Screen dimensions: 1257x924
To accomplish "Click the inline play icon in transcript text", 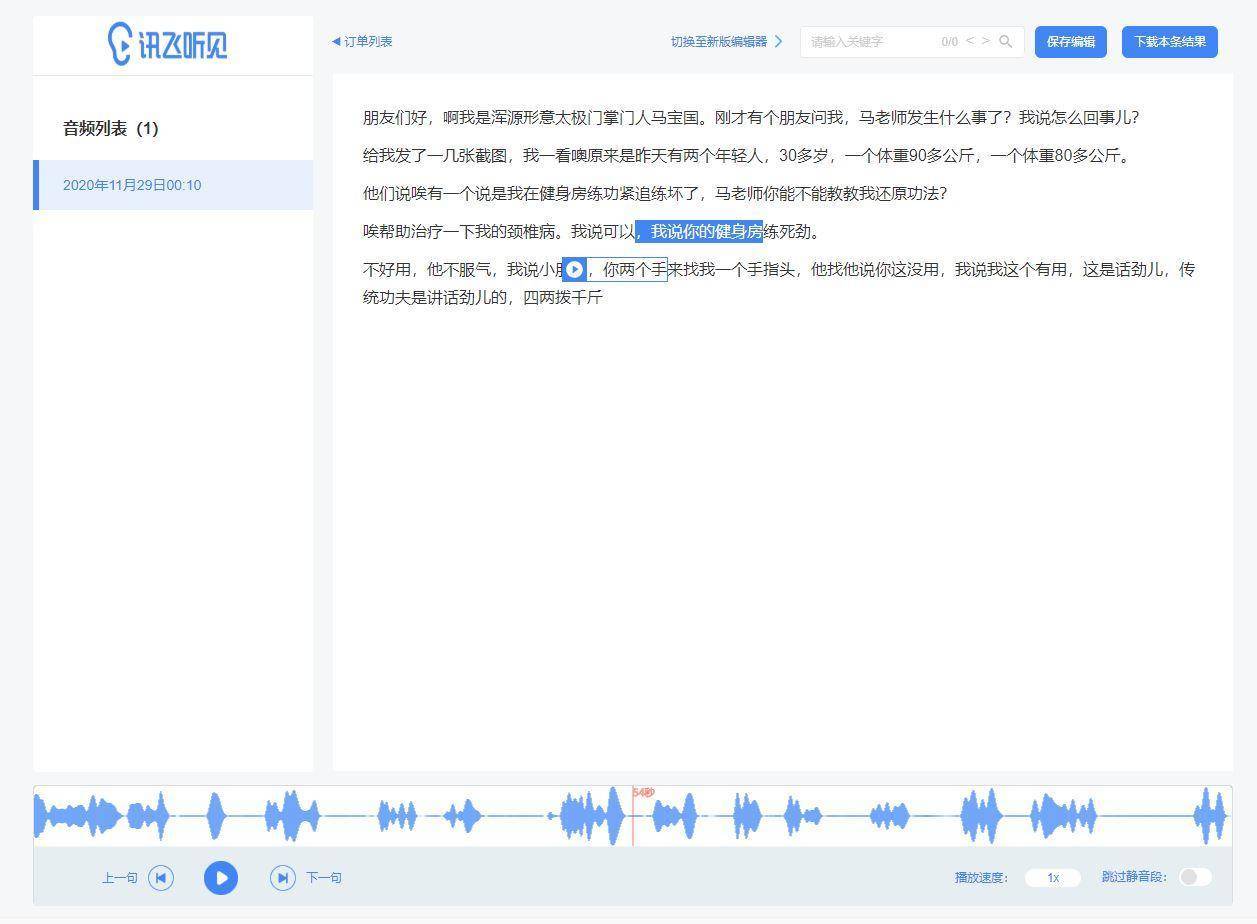I will coord(573,269).
